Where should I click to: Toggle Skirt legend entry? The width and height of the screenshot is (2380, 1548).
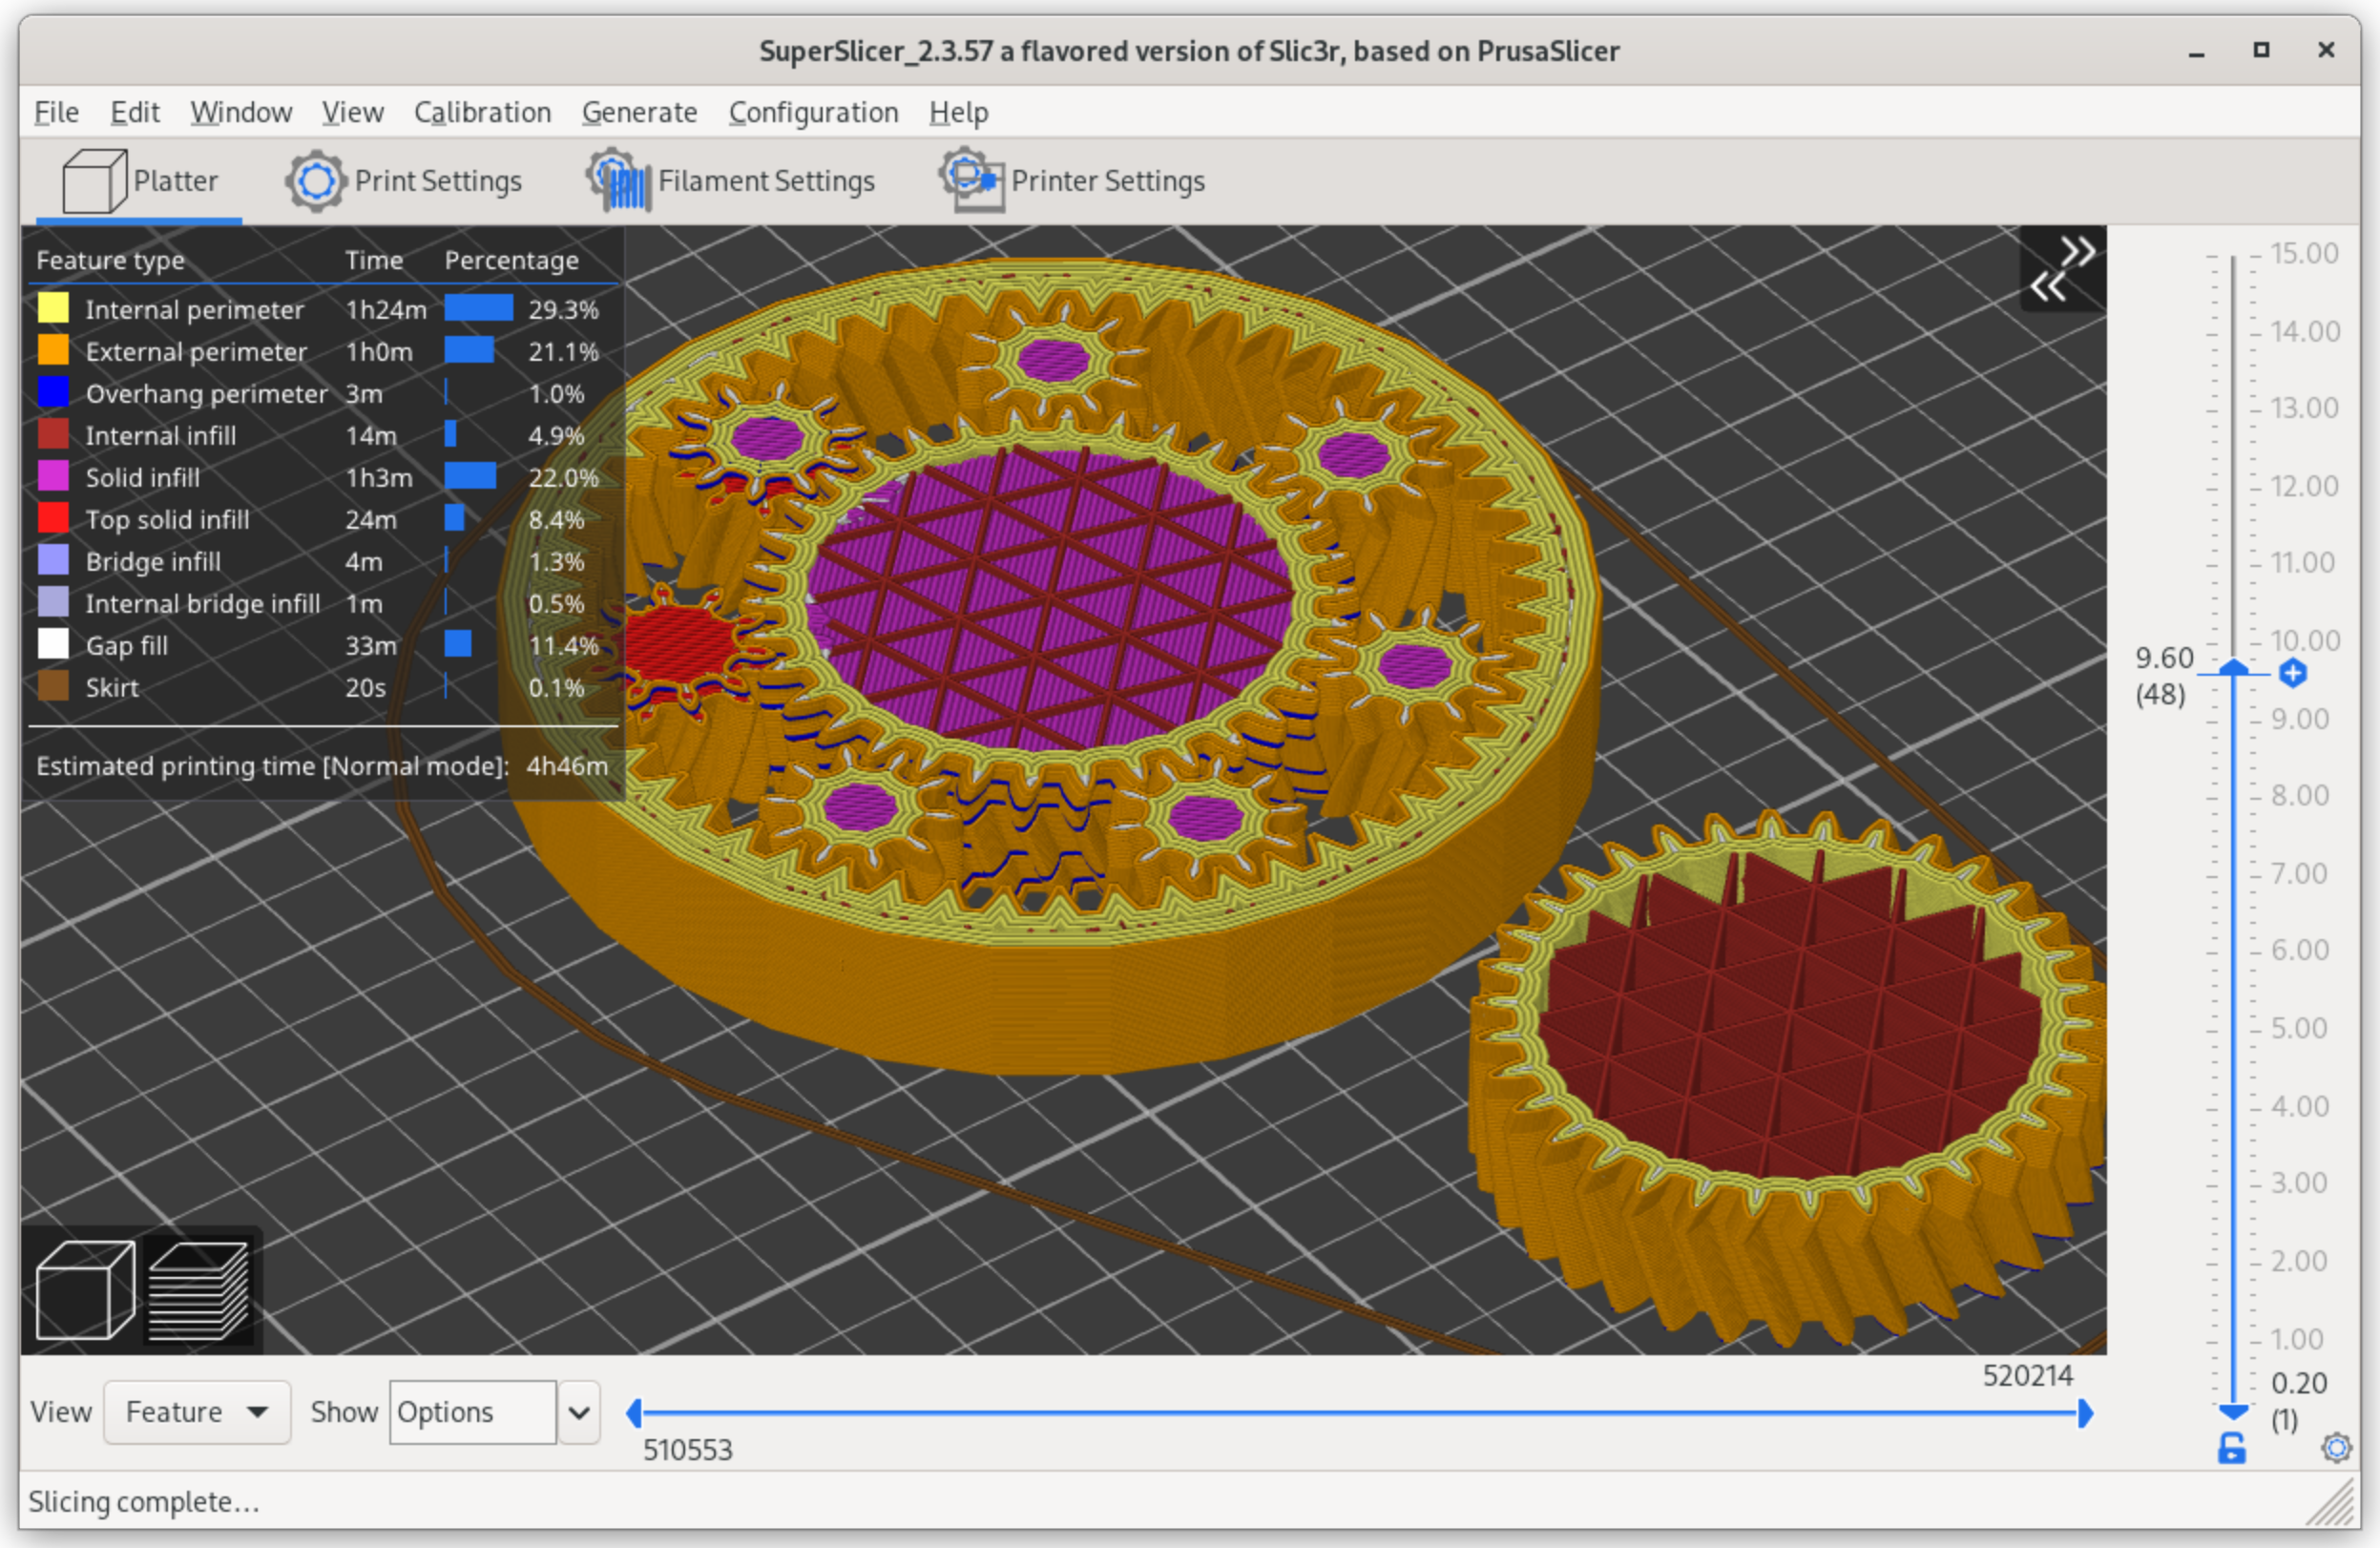(318, 687)
